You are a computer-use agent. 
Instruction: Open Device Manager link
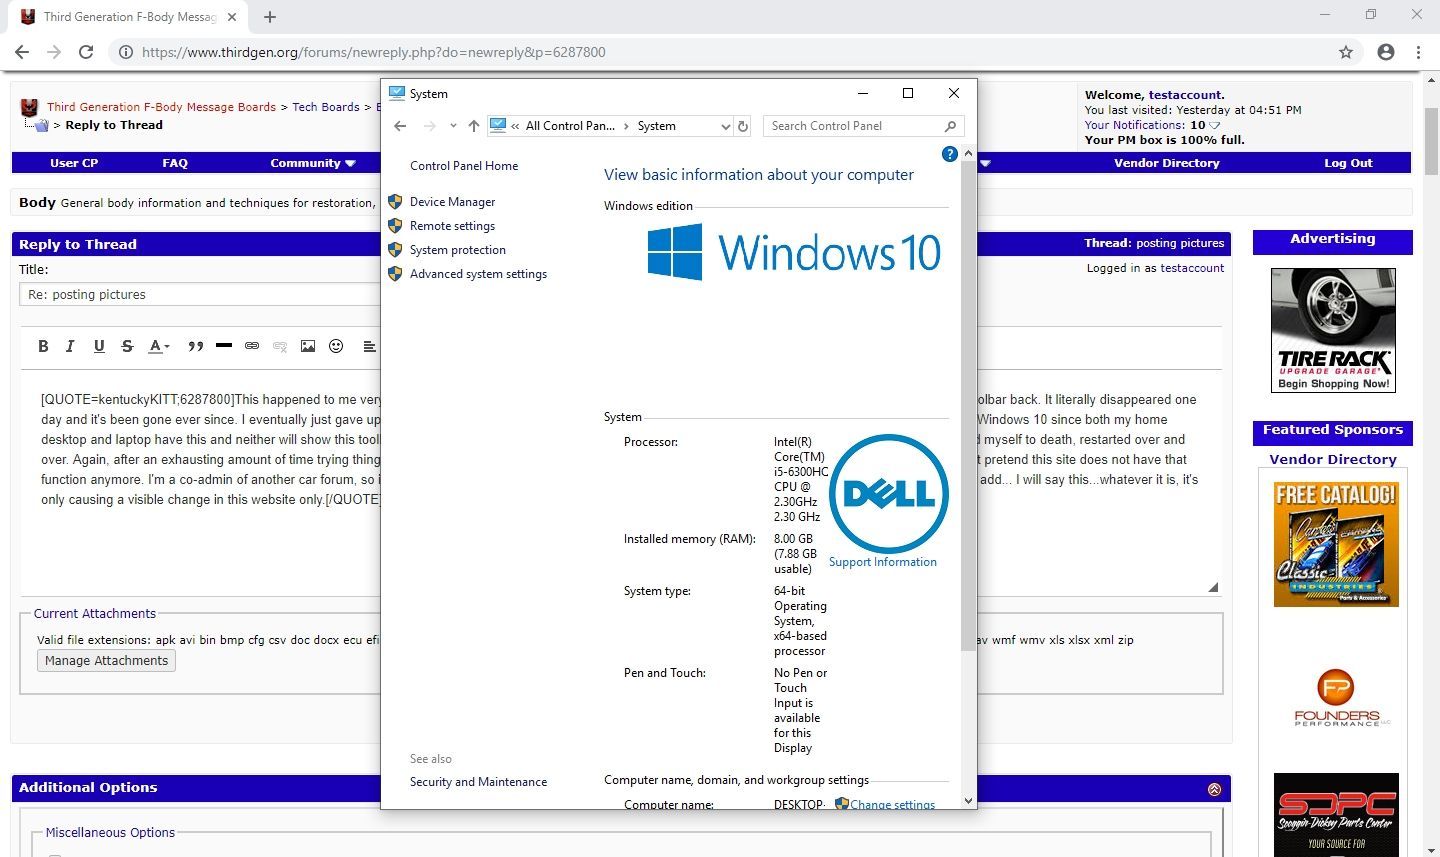pos(452,202)
